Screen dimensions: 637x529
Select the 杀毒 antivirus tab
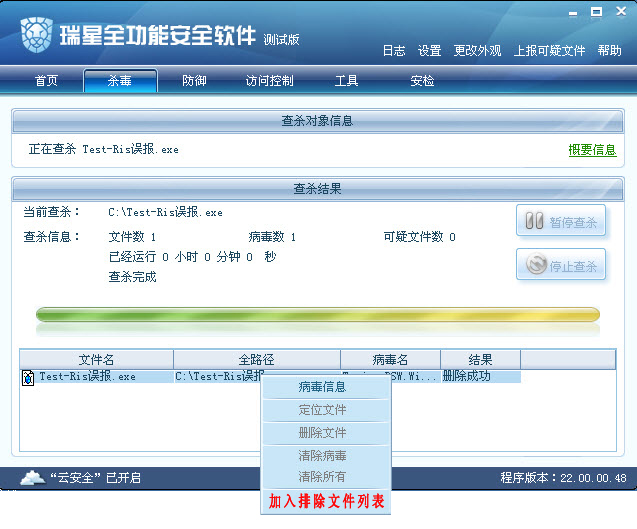tap(120, 80)
